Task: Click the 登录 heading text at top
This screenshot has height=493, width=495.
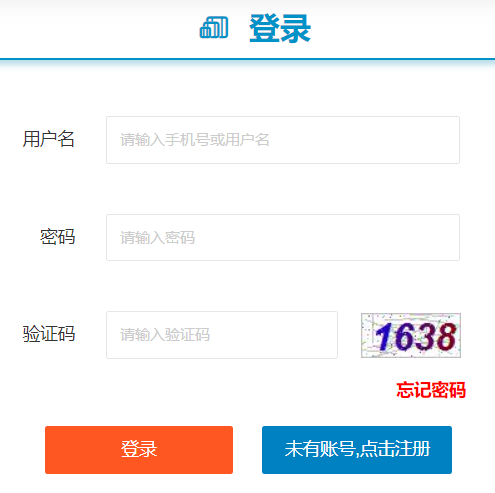Action: pos(280,29)
